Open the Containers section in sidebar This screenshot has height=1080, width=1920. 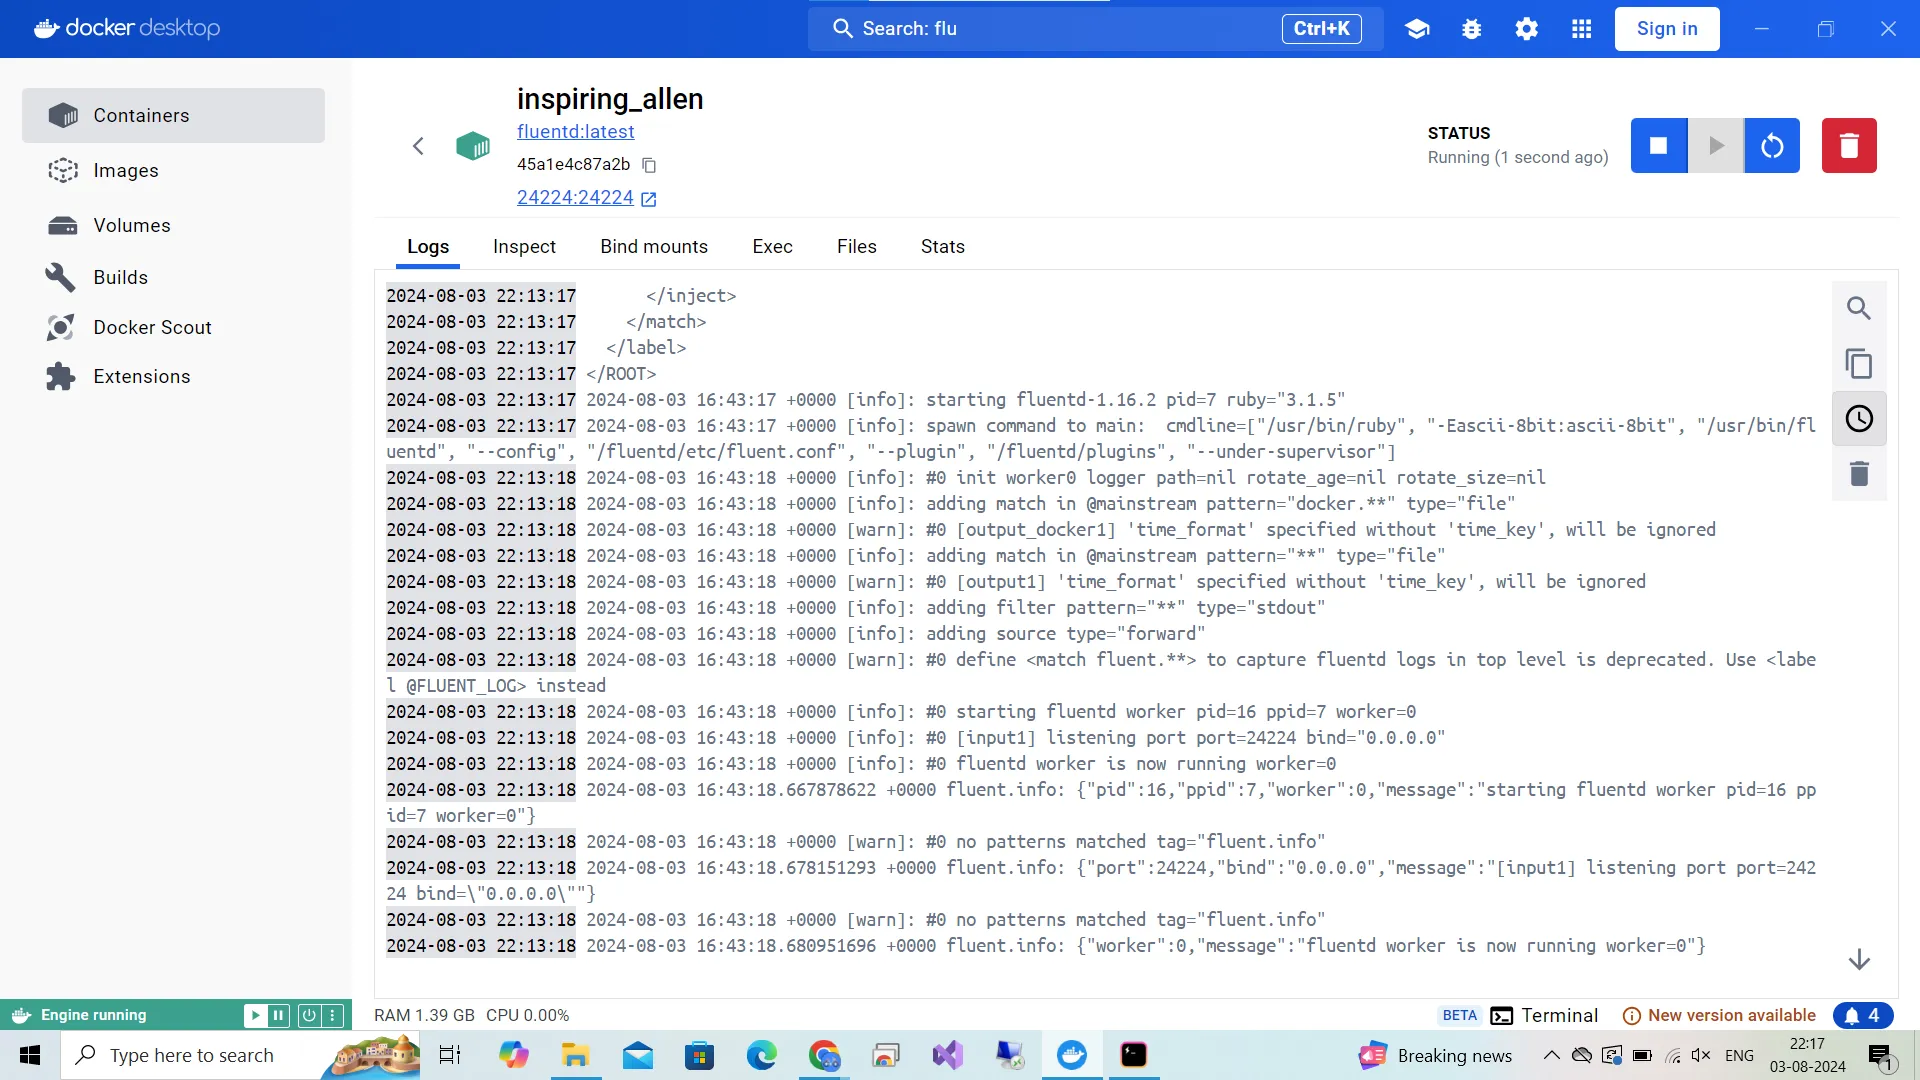173,115
